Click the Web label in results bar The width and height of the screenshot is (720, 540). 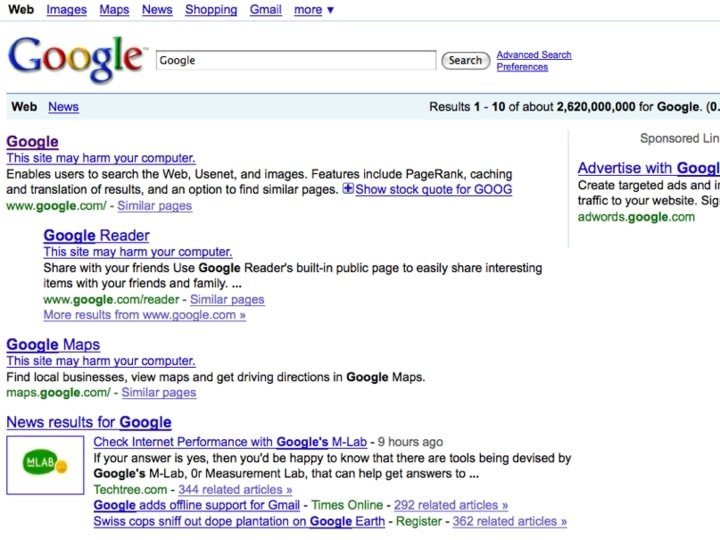point(24,107)
